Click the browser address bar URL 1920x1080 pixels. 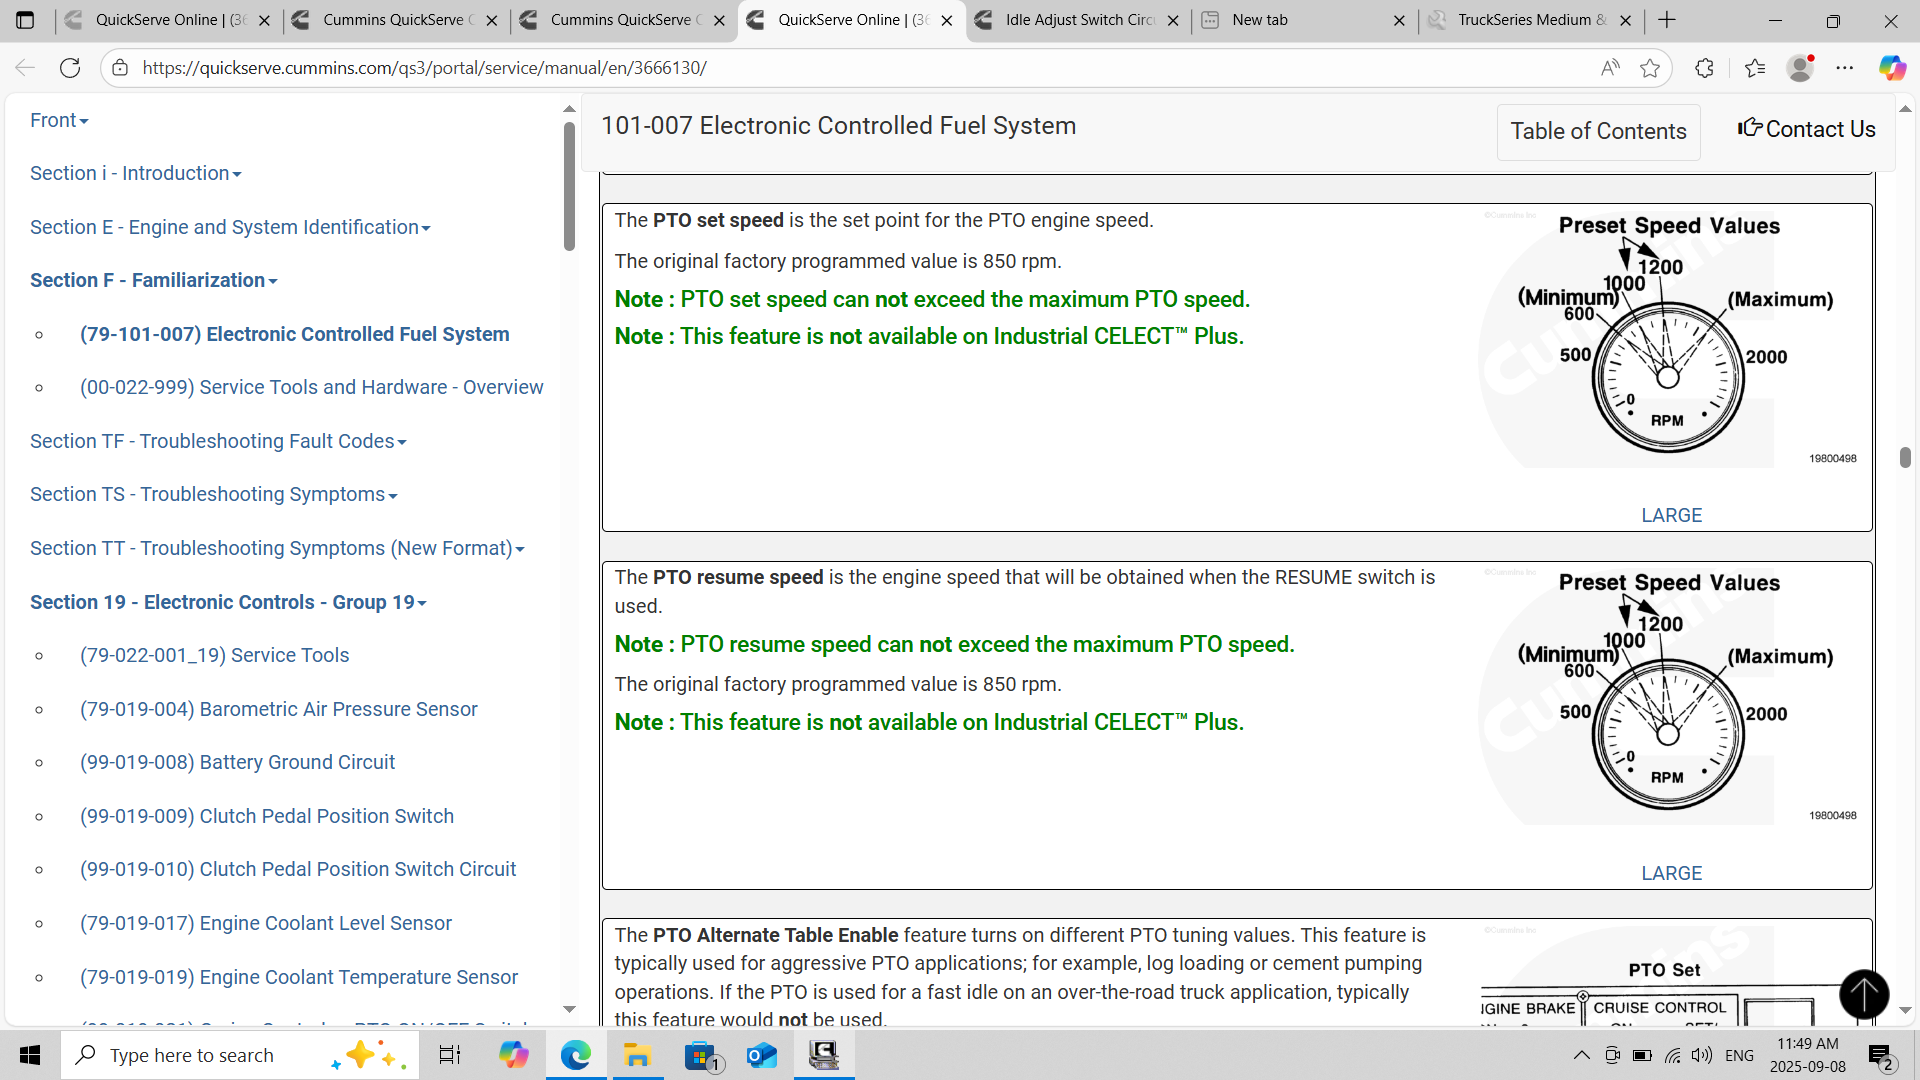click(424, 68)
